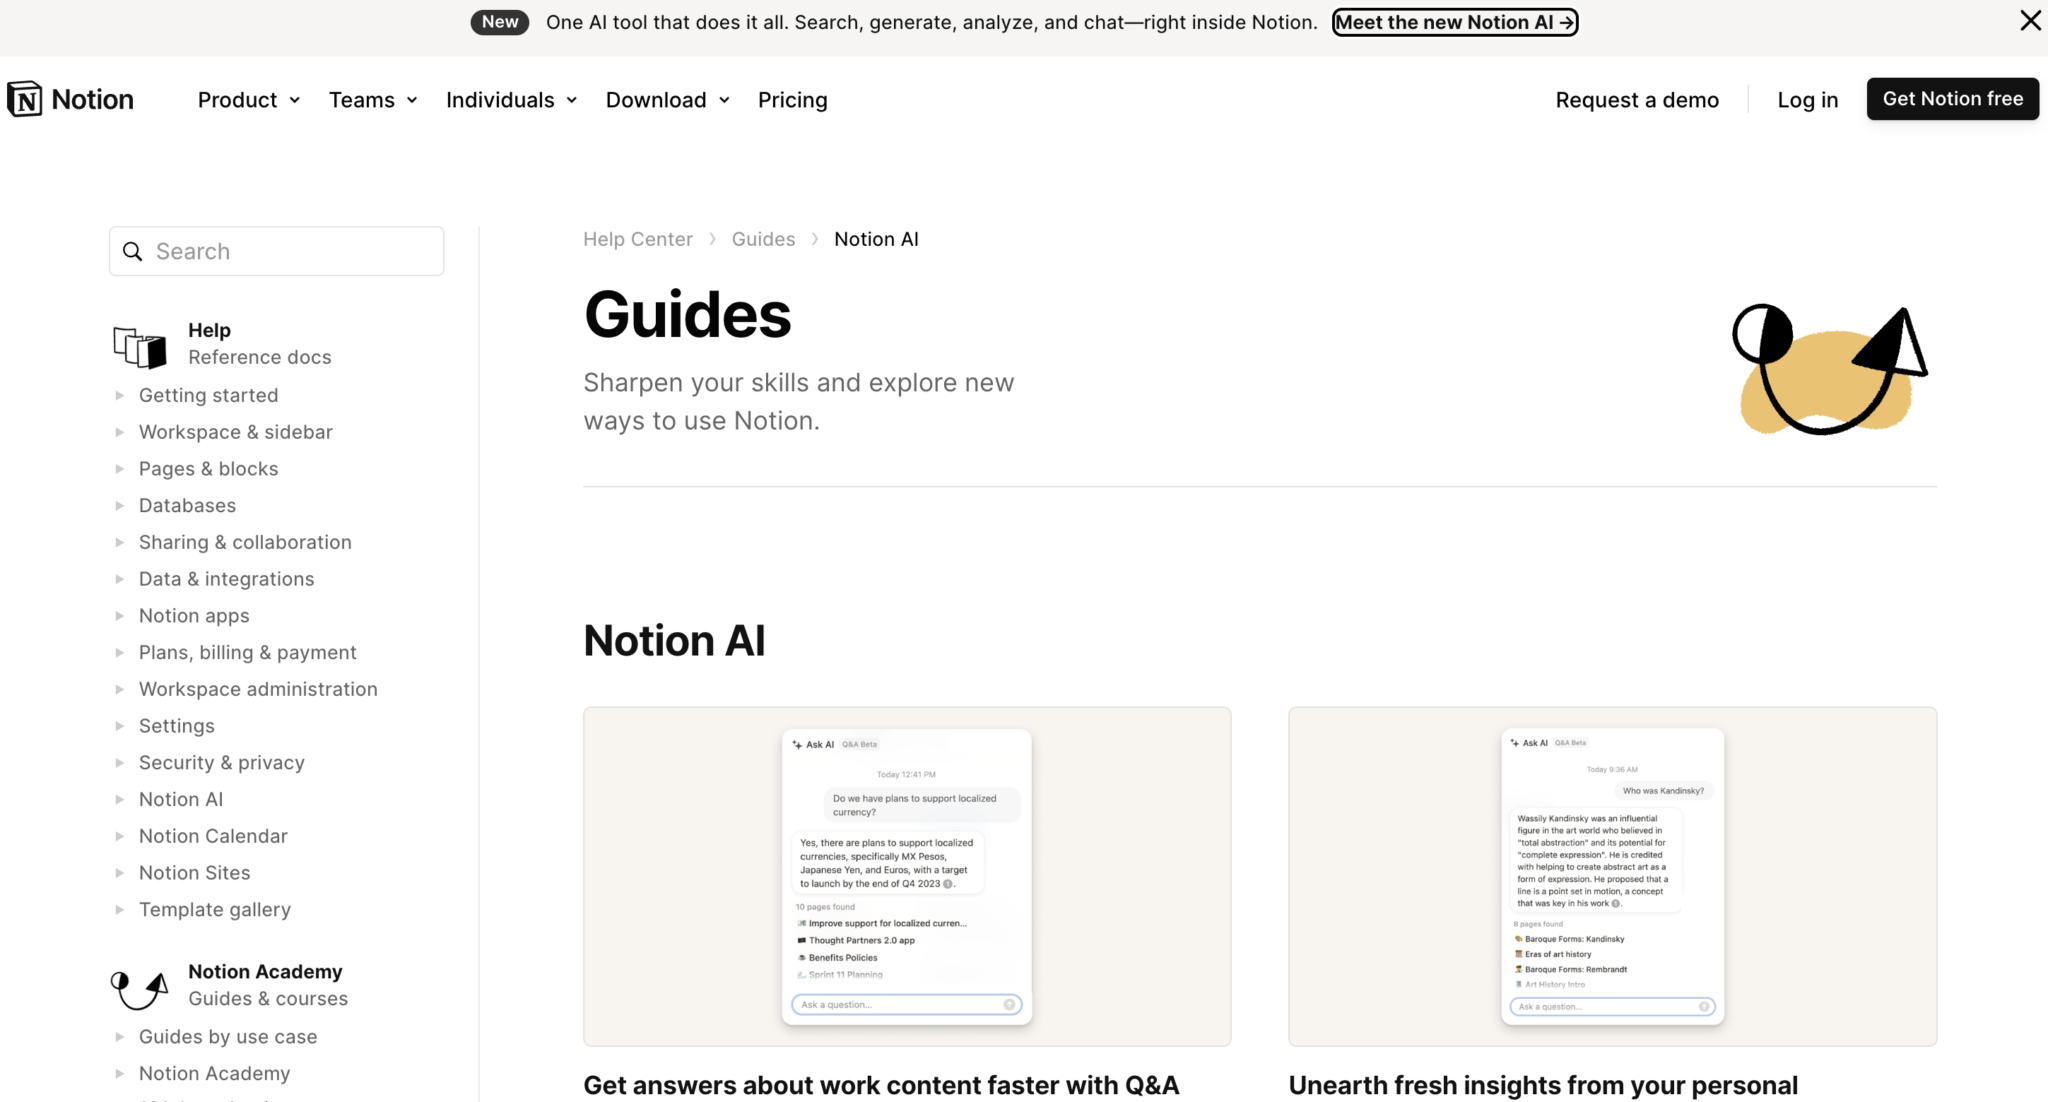Expand the Sharing & collaboration triangle
This screenshot has width=2048, height=1102.
[x=119, y=542]
